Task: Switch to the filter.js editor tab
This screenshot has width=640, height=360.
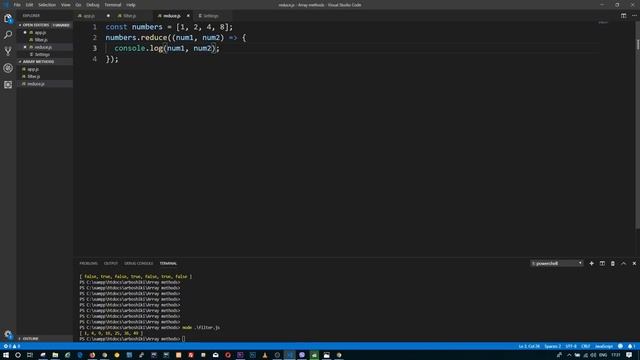Action: 133,16
